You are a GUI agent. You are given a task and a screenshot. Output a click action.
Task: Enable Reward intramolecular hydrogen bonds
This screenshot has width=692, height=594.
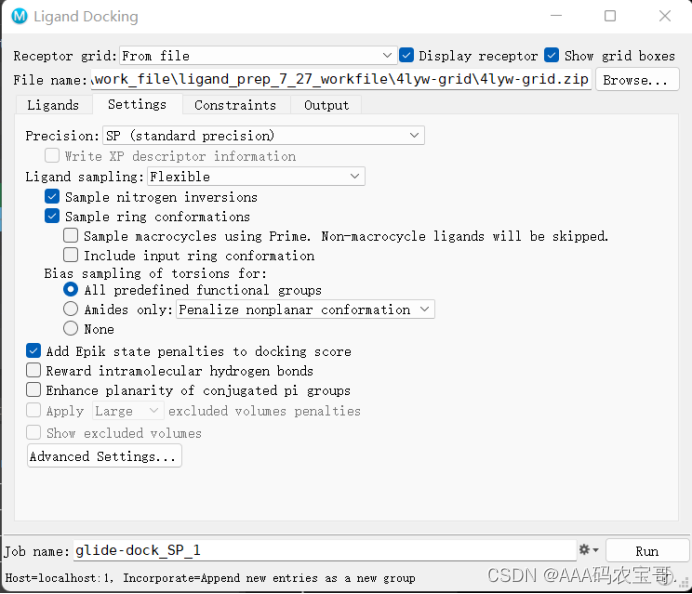[x=34, y=370]
